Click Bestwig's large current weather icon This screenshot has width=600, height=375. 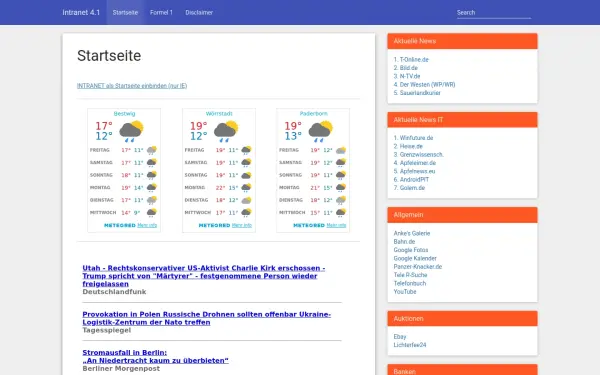point(131,131)
